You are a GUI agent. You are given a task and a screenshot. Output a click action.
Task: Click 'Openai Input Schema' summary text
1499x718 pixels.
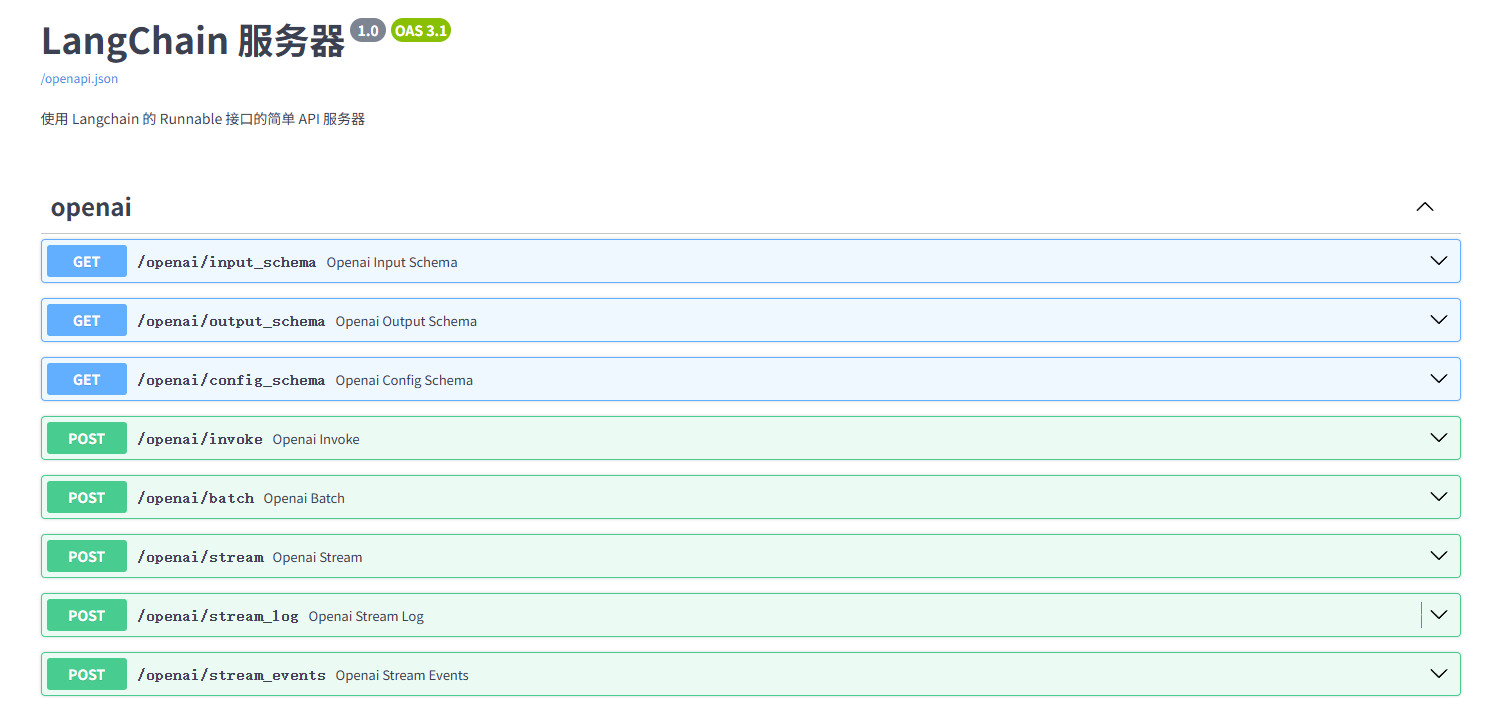392,262
